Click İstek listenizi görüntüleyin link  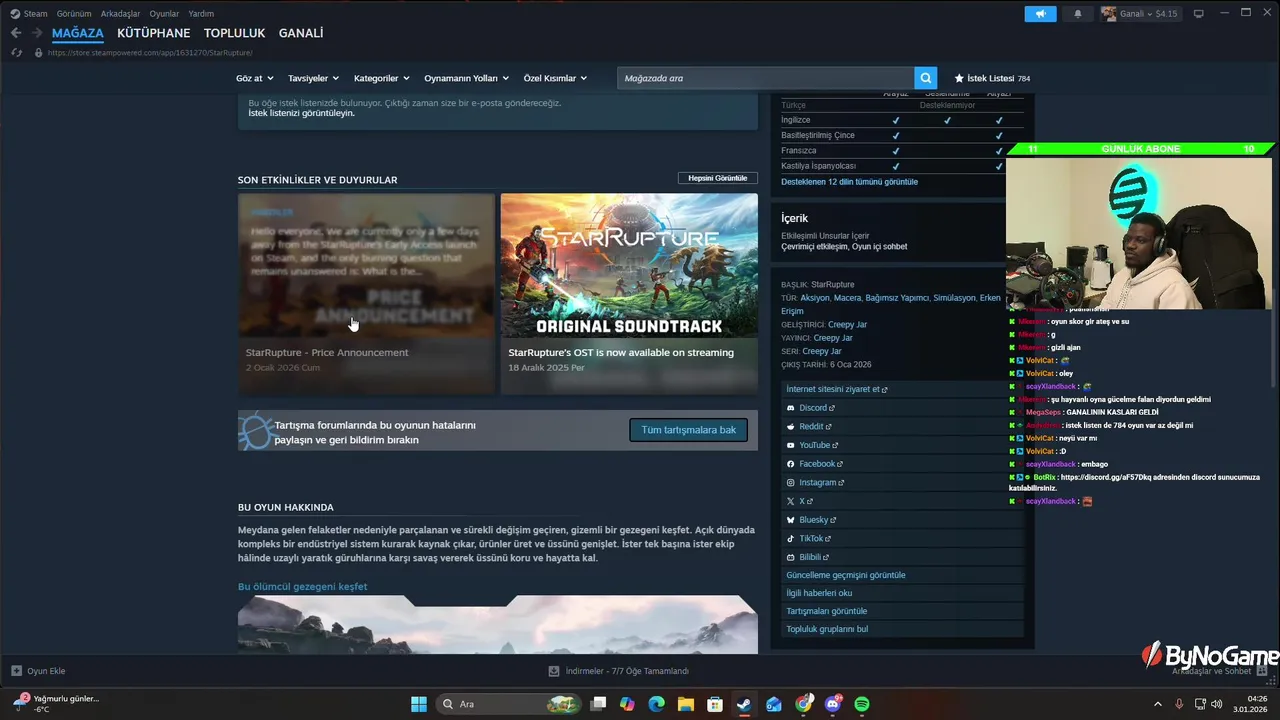[301, 113]
